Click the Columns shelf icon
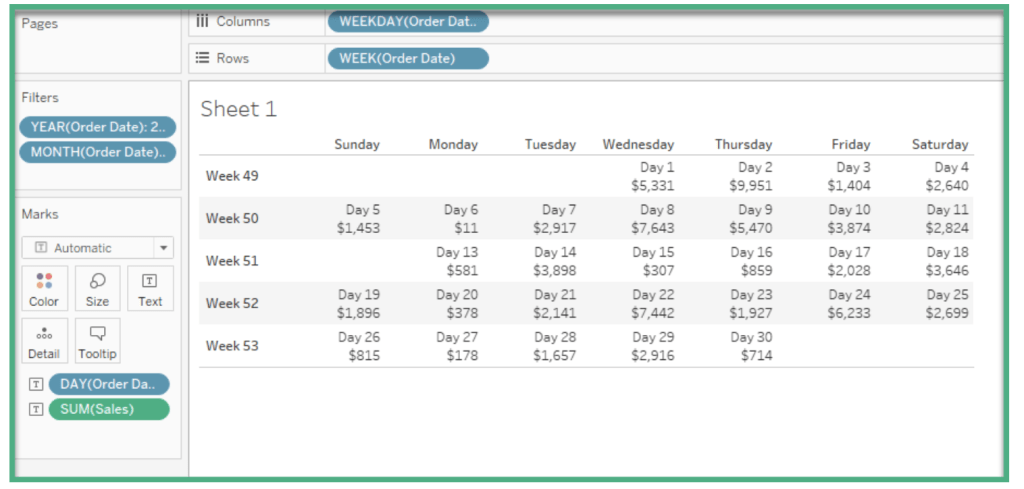Screen dimensions: 1024x489 (x=202, y=21)
